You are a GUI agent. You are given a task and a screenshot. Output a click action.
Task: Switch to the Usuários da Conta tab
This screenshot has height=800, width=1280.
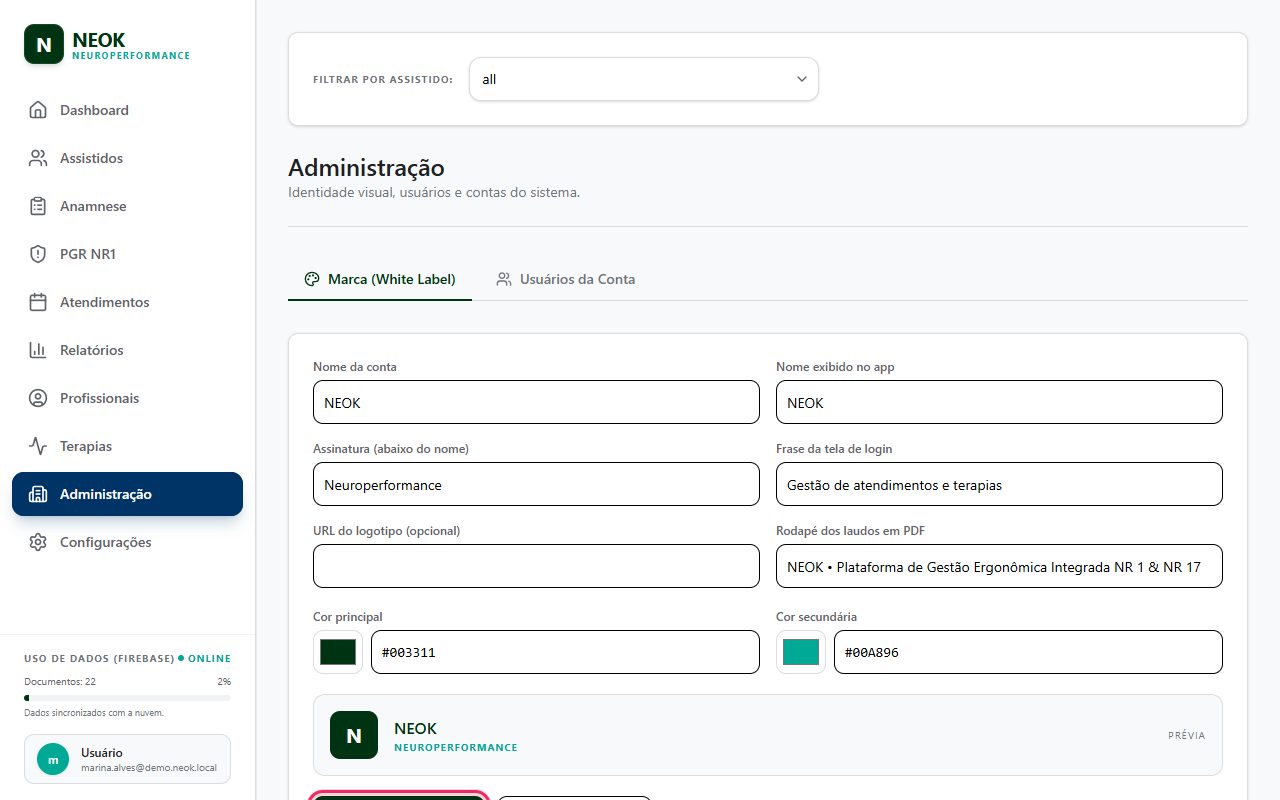566,279
